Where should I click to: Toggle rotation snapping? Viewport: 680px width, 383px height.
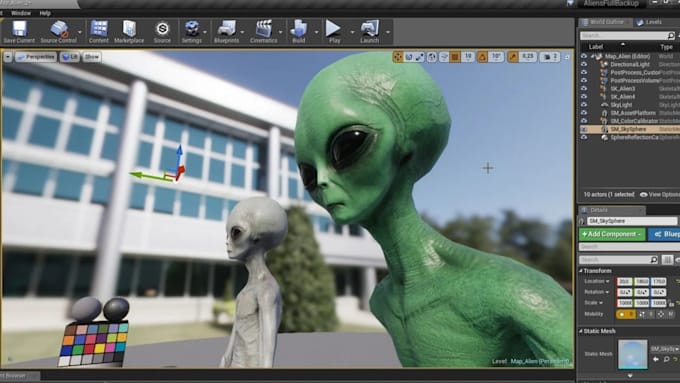(482, 57)
